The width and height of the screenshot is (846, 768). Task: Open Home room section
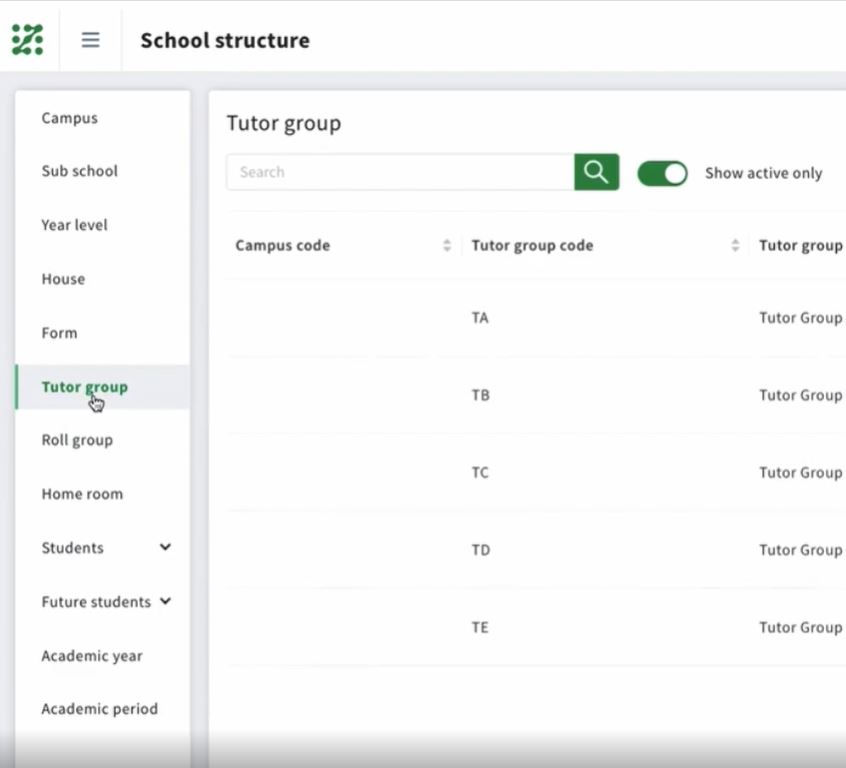pos(82,494)
